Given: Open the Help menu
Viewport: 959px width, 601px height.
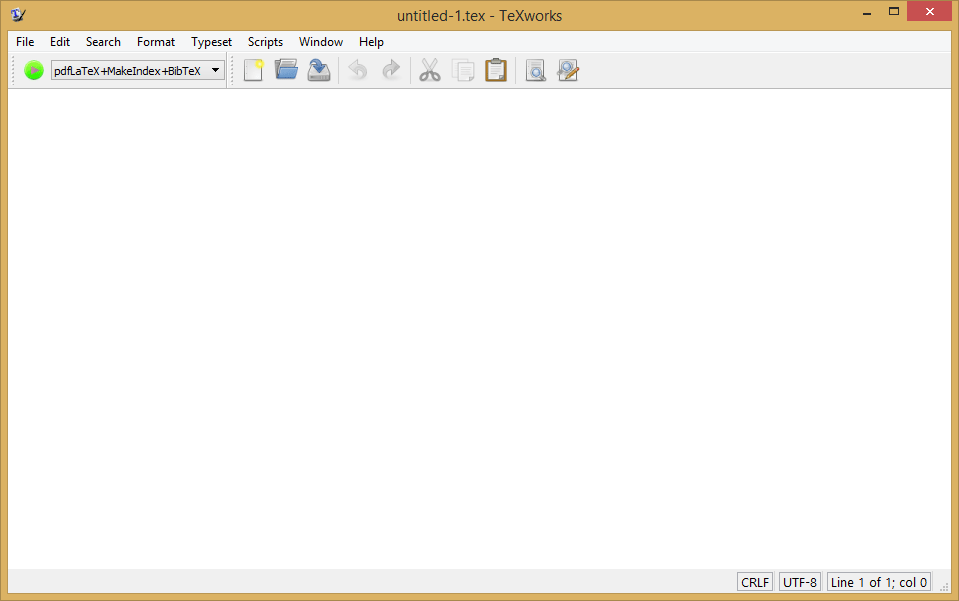Looking at the screenshot, I should 371,42.
